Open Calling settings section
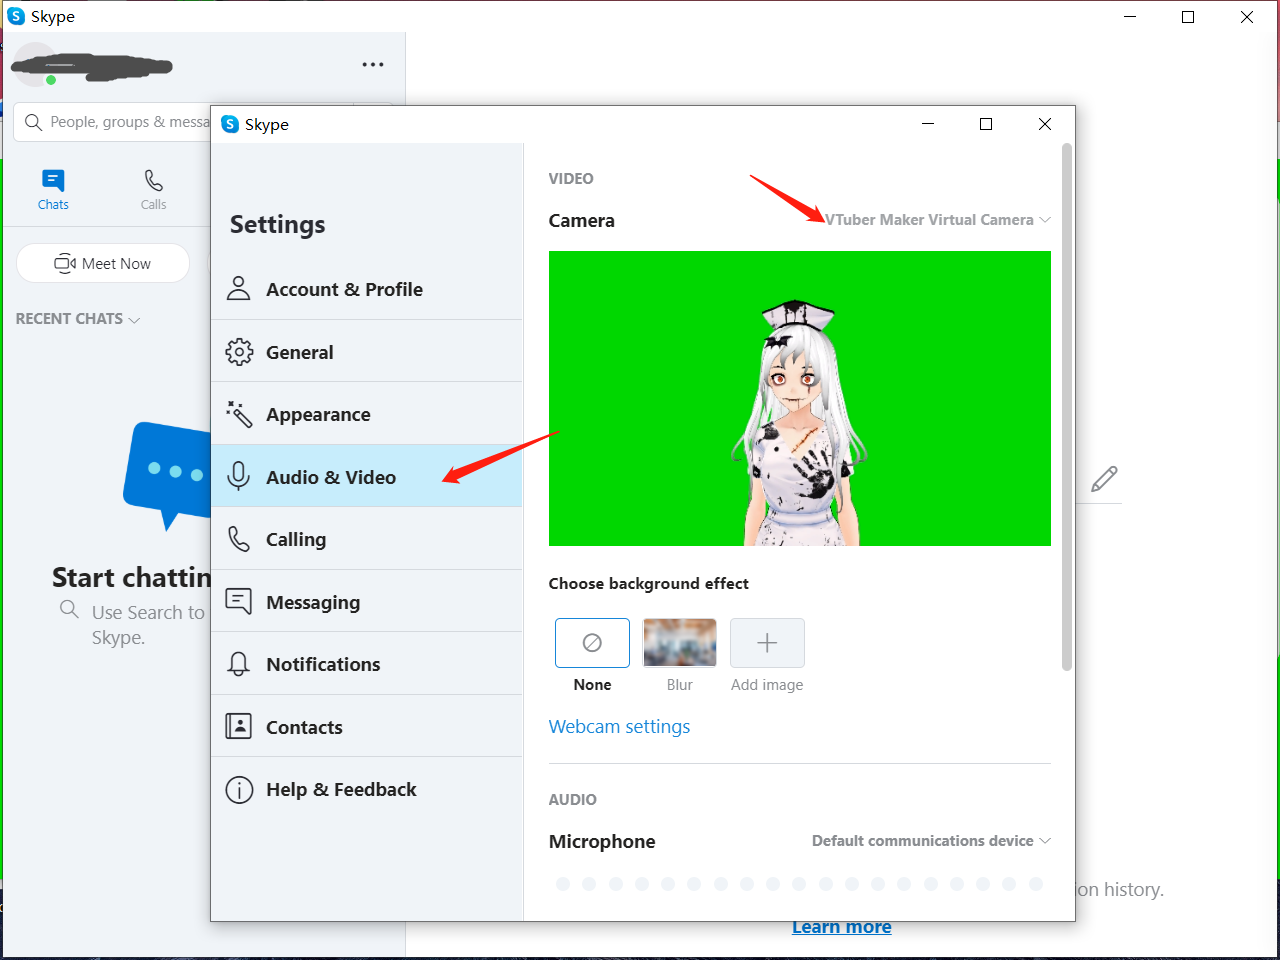1280x960 pixels. click(367, 539)
